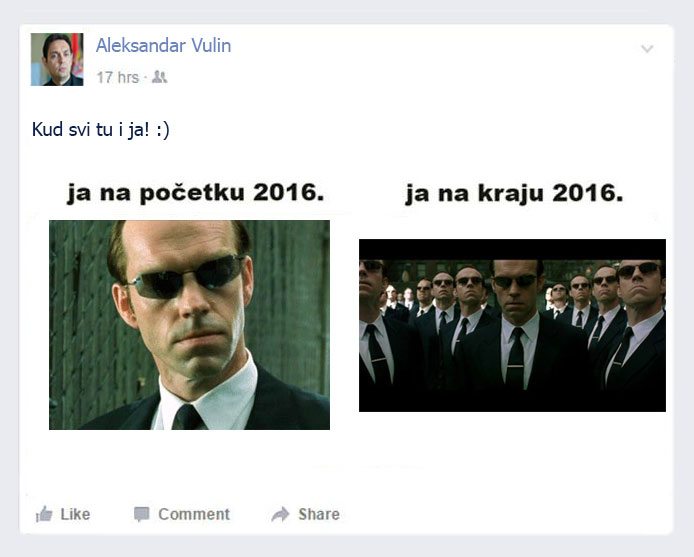The height and width of the screenshot is (557, 694).
Task: Click the sunglasses in the left photo
Action: [x=186, y=277]
